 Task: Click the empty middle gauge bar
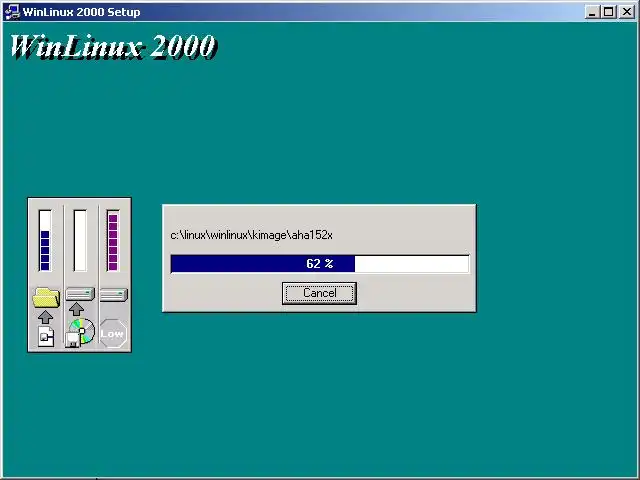(80, 240)
